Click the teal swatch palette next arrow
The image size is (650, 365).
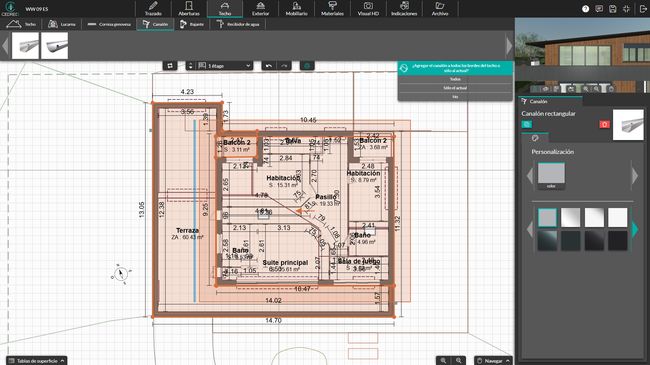click(x=635, y=229)
